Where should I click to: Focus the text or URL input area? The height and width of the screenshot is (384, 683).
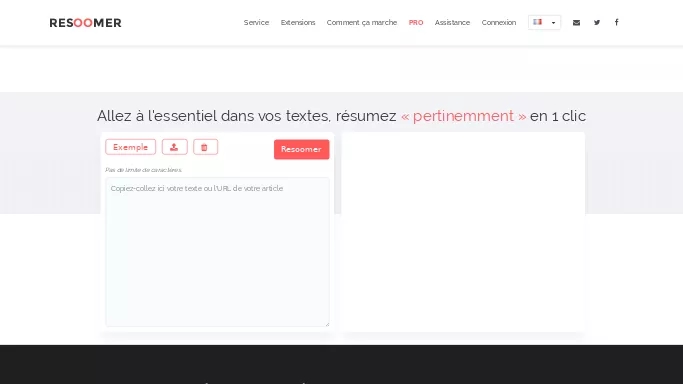pos(217,252)
